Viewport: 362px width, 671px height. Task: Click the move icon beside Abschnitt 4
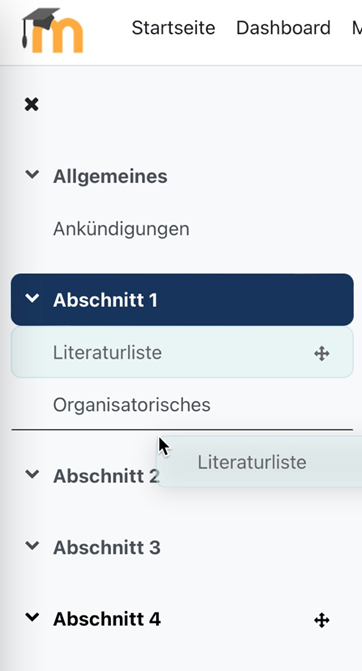pyautogui.click(x=321, y=620)
